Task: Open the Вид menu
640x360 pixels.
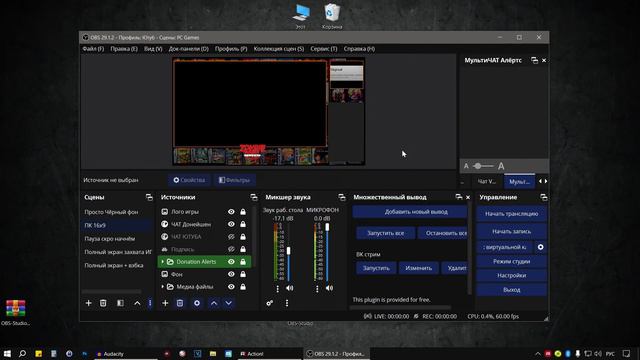Action: [153, 49]
